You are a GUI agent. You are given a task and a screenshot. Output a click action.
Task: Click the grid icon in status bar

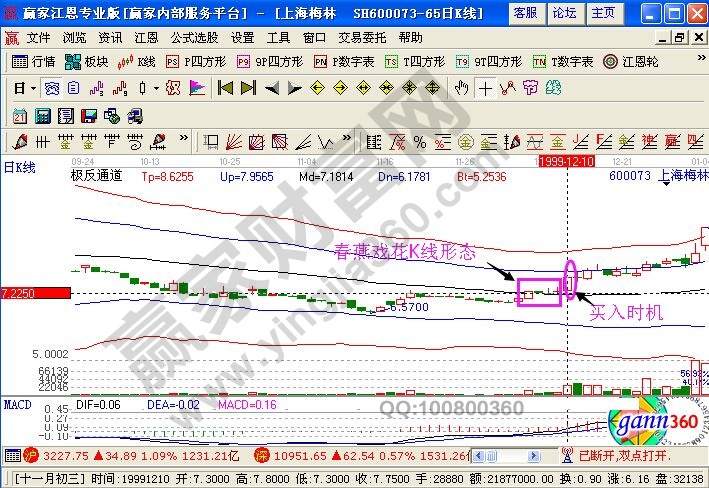coord(13,455)
